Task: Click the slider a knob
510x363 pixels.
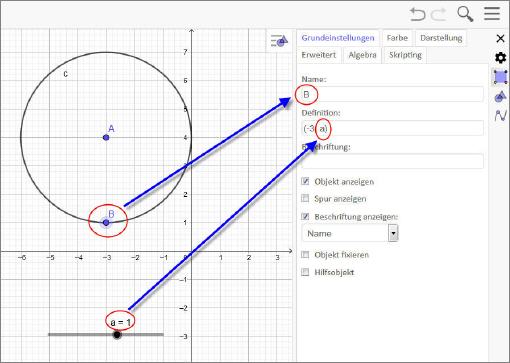Action: point(117,334)
